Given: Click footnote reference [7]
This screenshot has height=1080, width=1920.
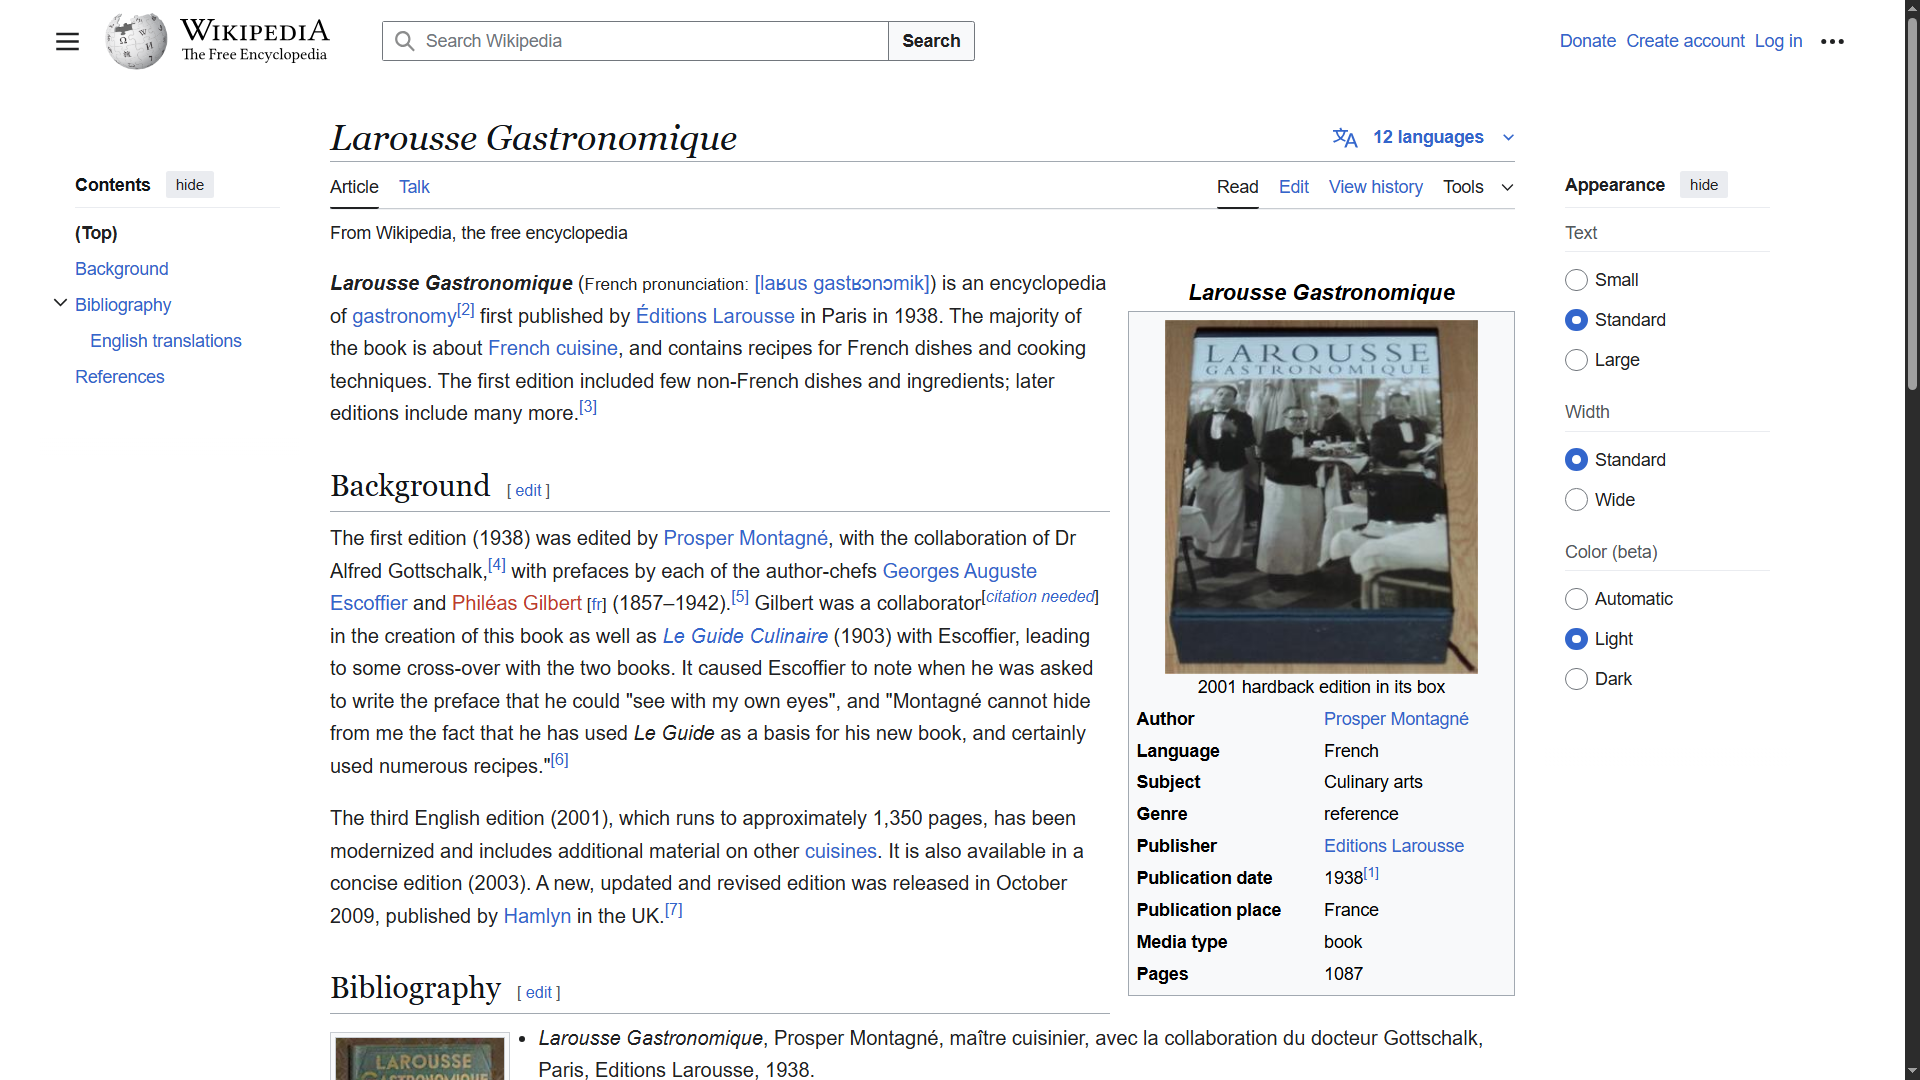Looking at the screenshot, I should pyautogui.click(x=674, y=910).
